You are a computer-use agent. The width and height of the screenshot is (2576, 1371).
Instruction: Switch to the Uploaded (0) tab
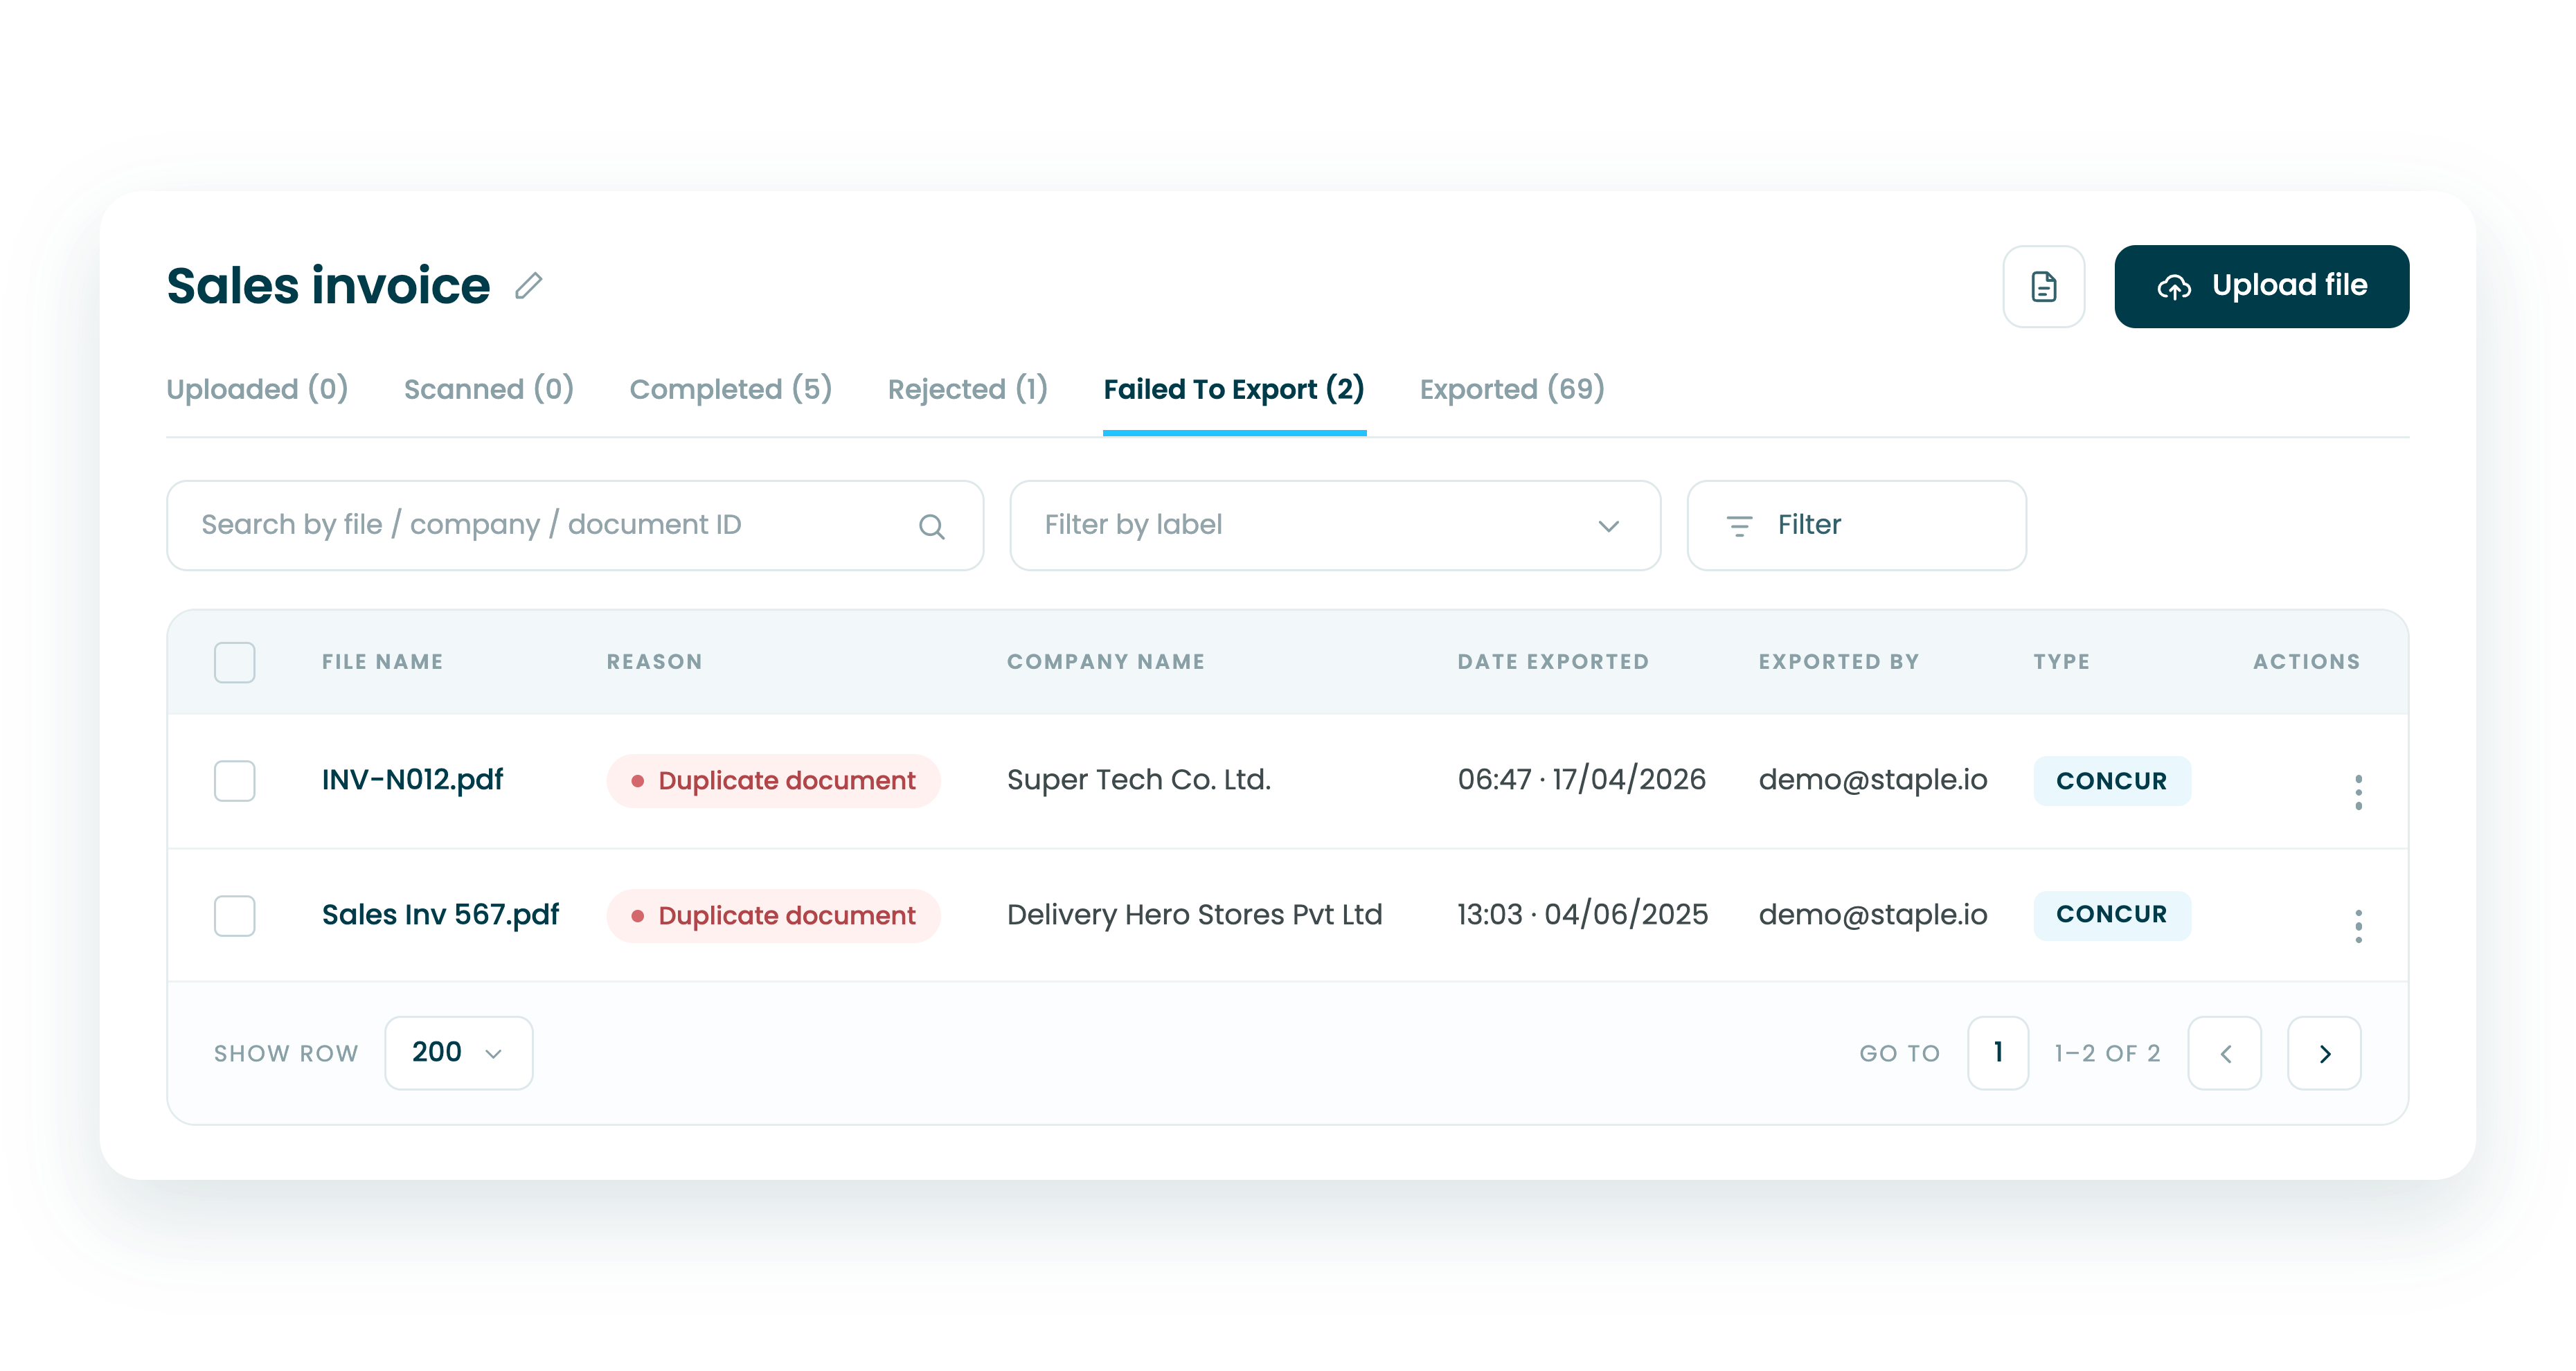[x=257, y=389]
